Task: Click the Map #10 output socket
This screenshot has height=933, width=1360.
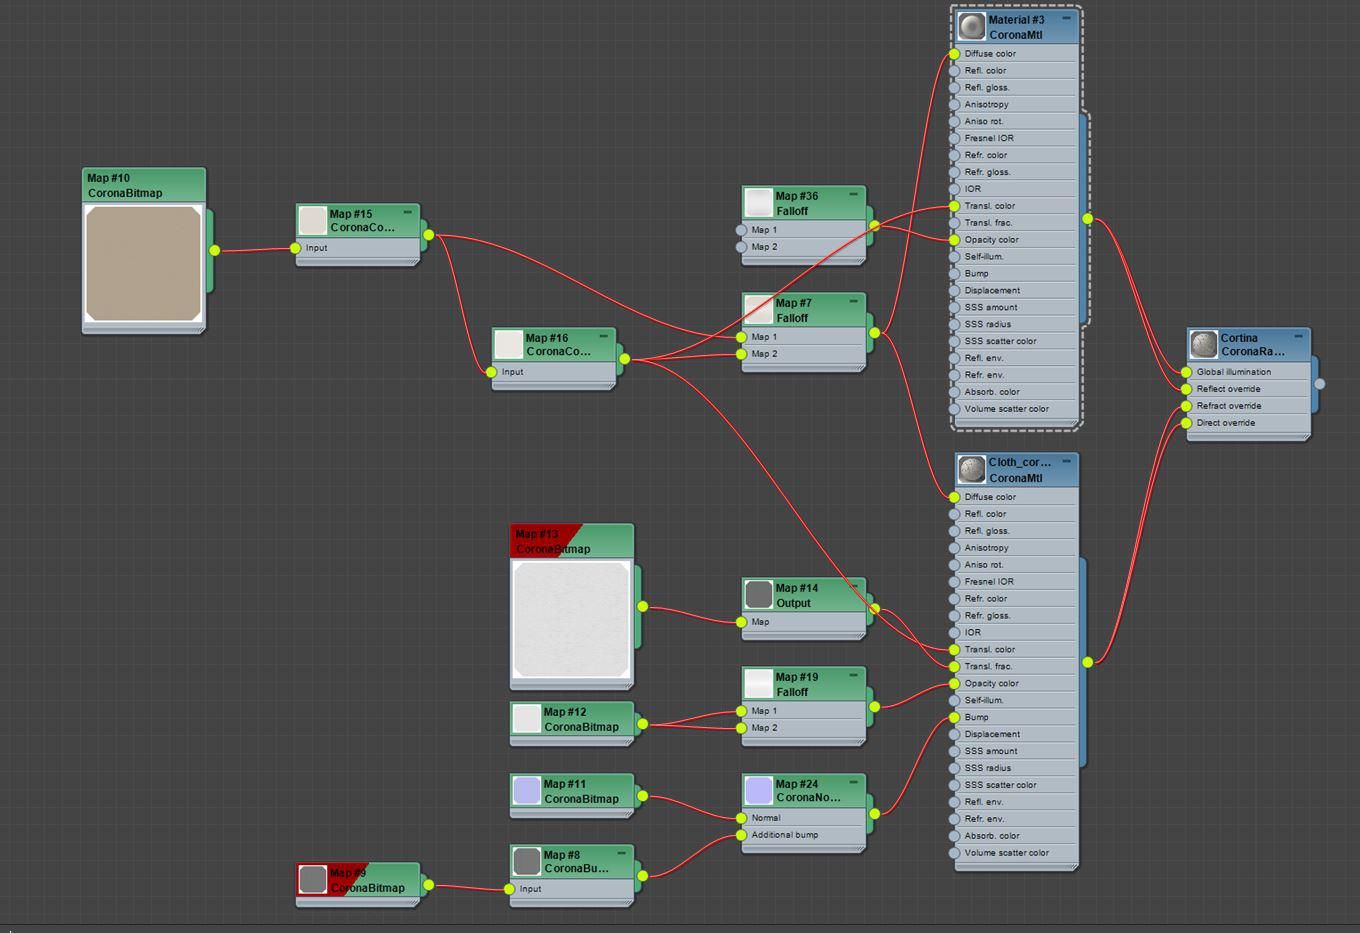Action: coord(214,250)
